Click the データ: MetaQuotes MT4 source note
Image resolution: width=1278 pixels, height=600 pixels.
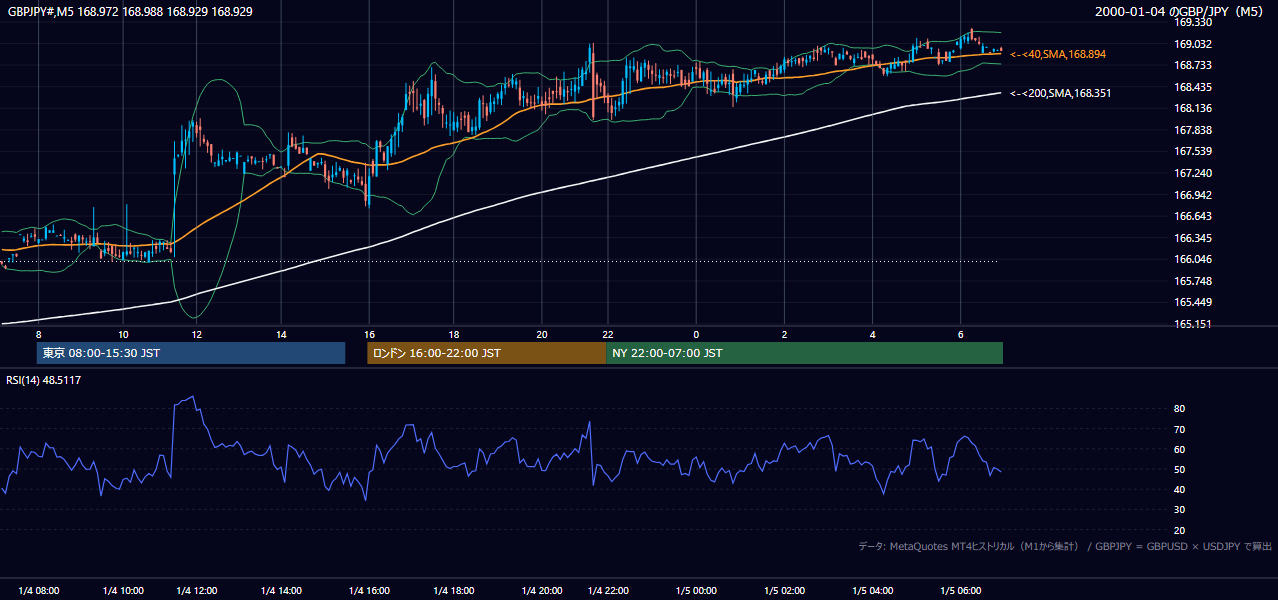[1065, 546]
